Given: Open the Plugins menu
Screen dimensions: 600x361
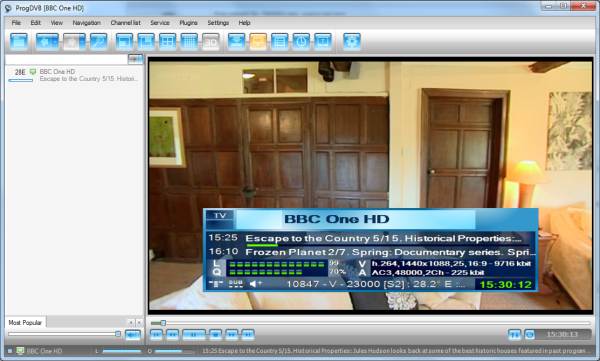Looking at the screenshot, I should tap(188, 23).
